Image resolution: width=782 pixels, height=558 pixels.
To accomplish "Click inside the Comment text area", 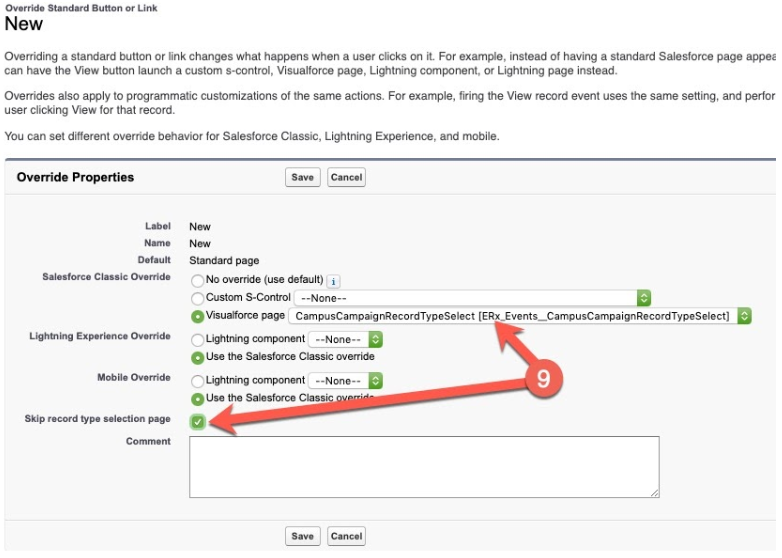I will (424, 466).
